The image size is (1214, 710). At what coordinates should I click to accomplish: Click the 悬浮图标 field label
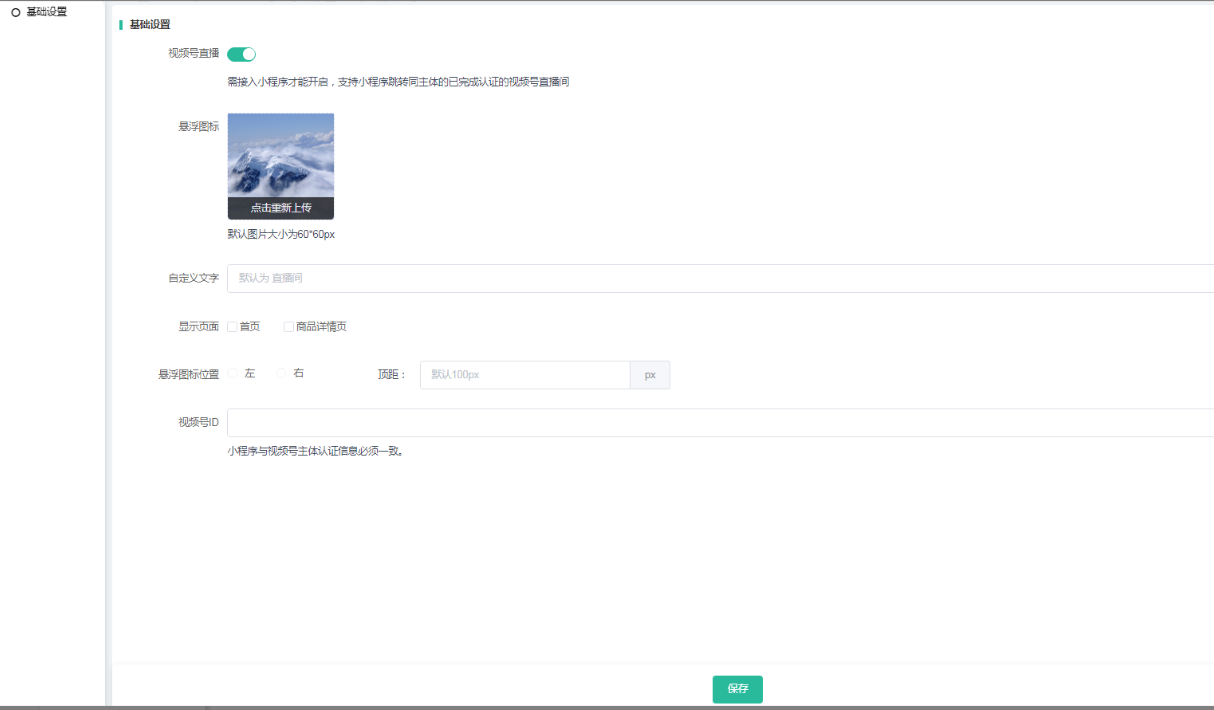198,127
